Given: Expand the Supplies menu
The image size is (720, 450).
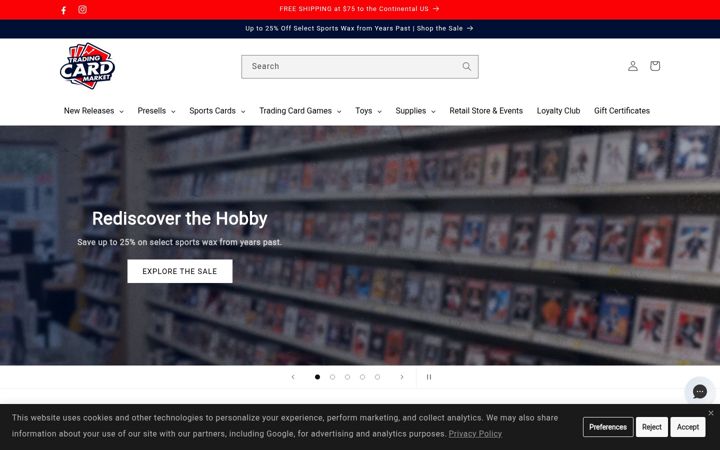Looking at the screenshot, I should click(416, 111).
